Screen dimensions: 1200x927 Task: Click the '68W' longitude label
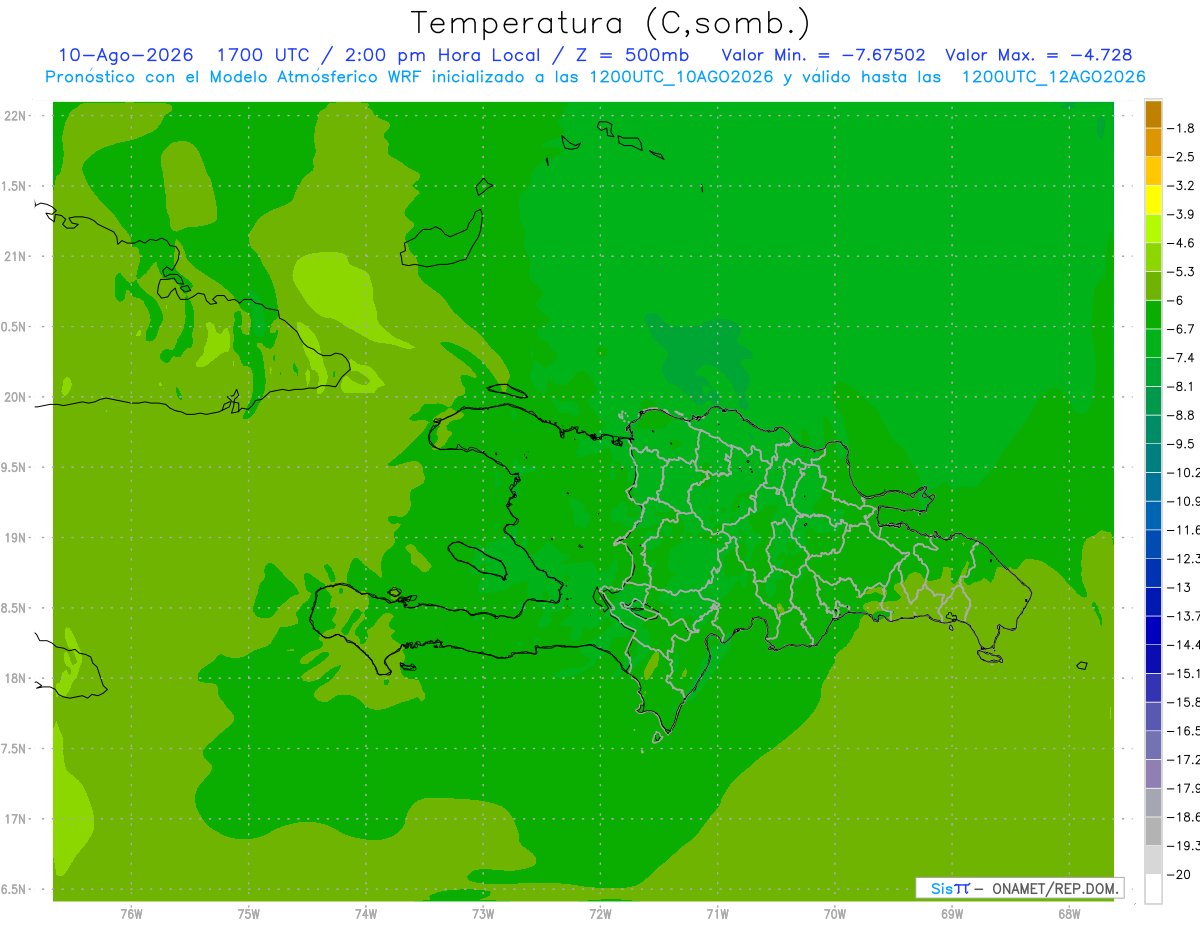[x=1069, y=914]
